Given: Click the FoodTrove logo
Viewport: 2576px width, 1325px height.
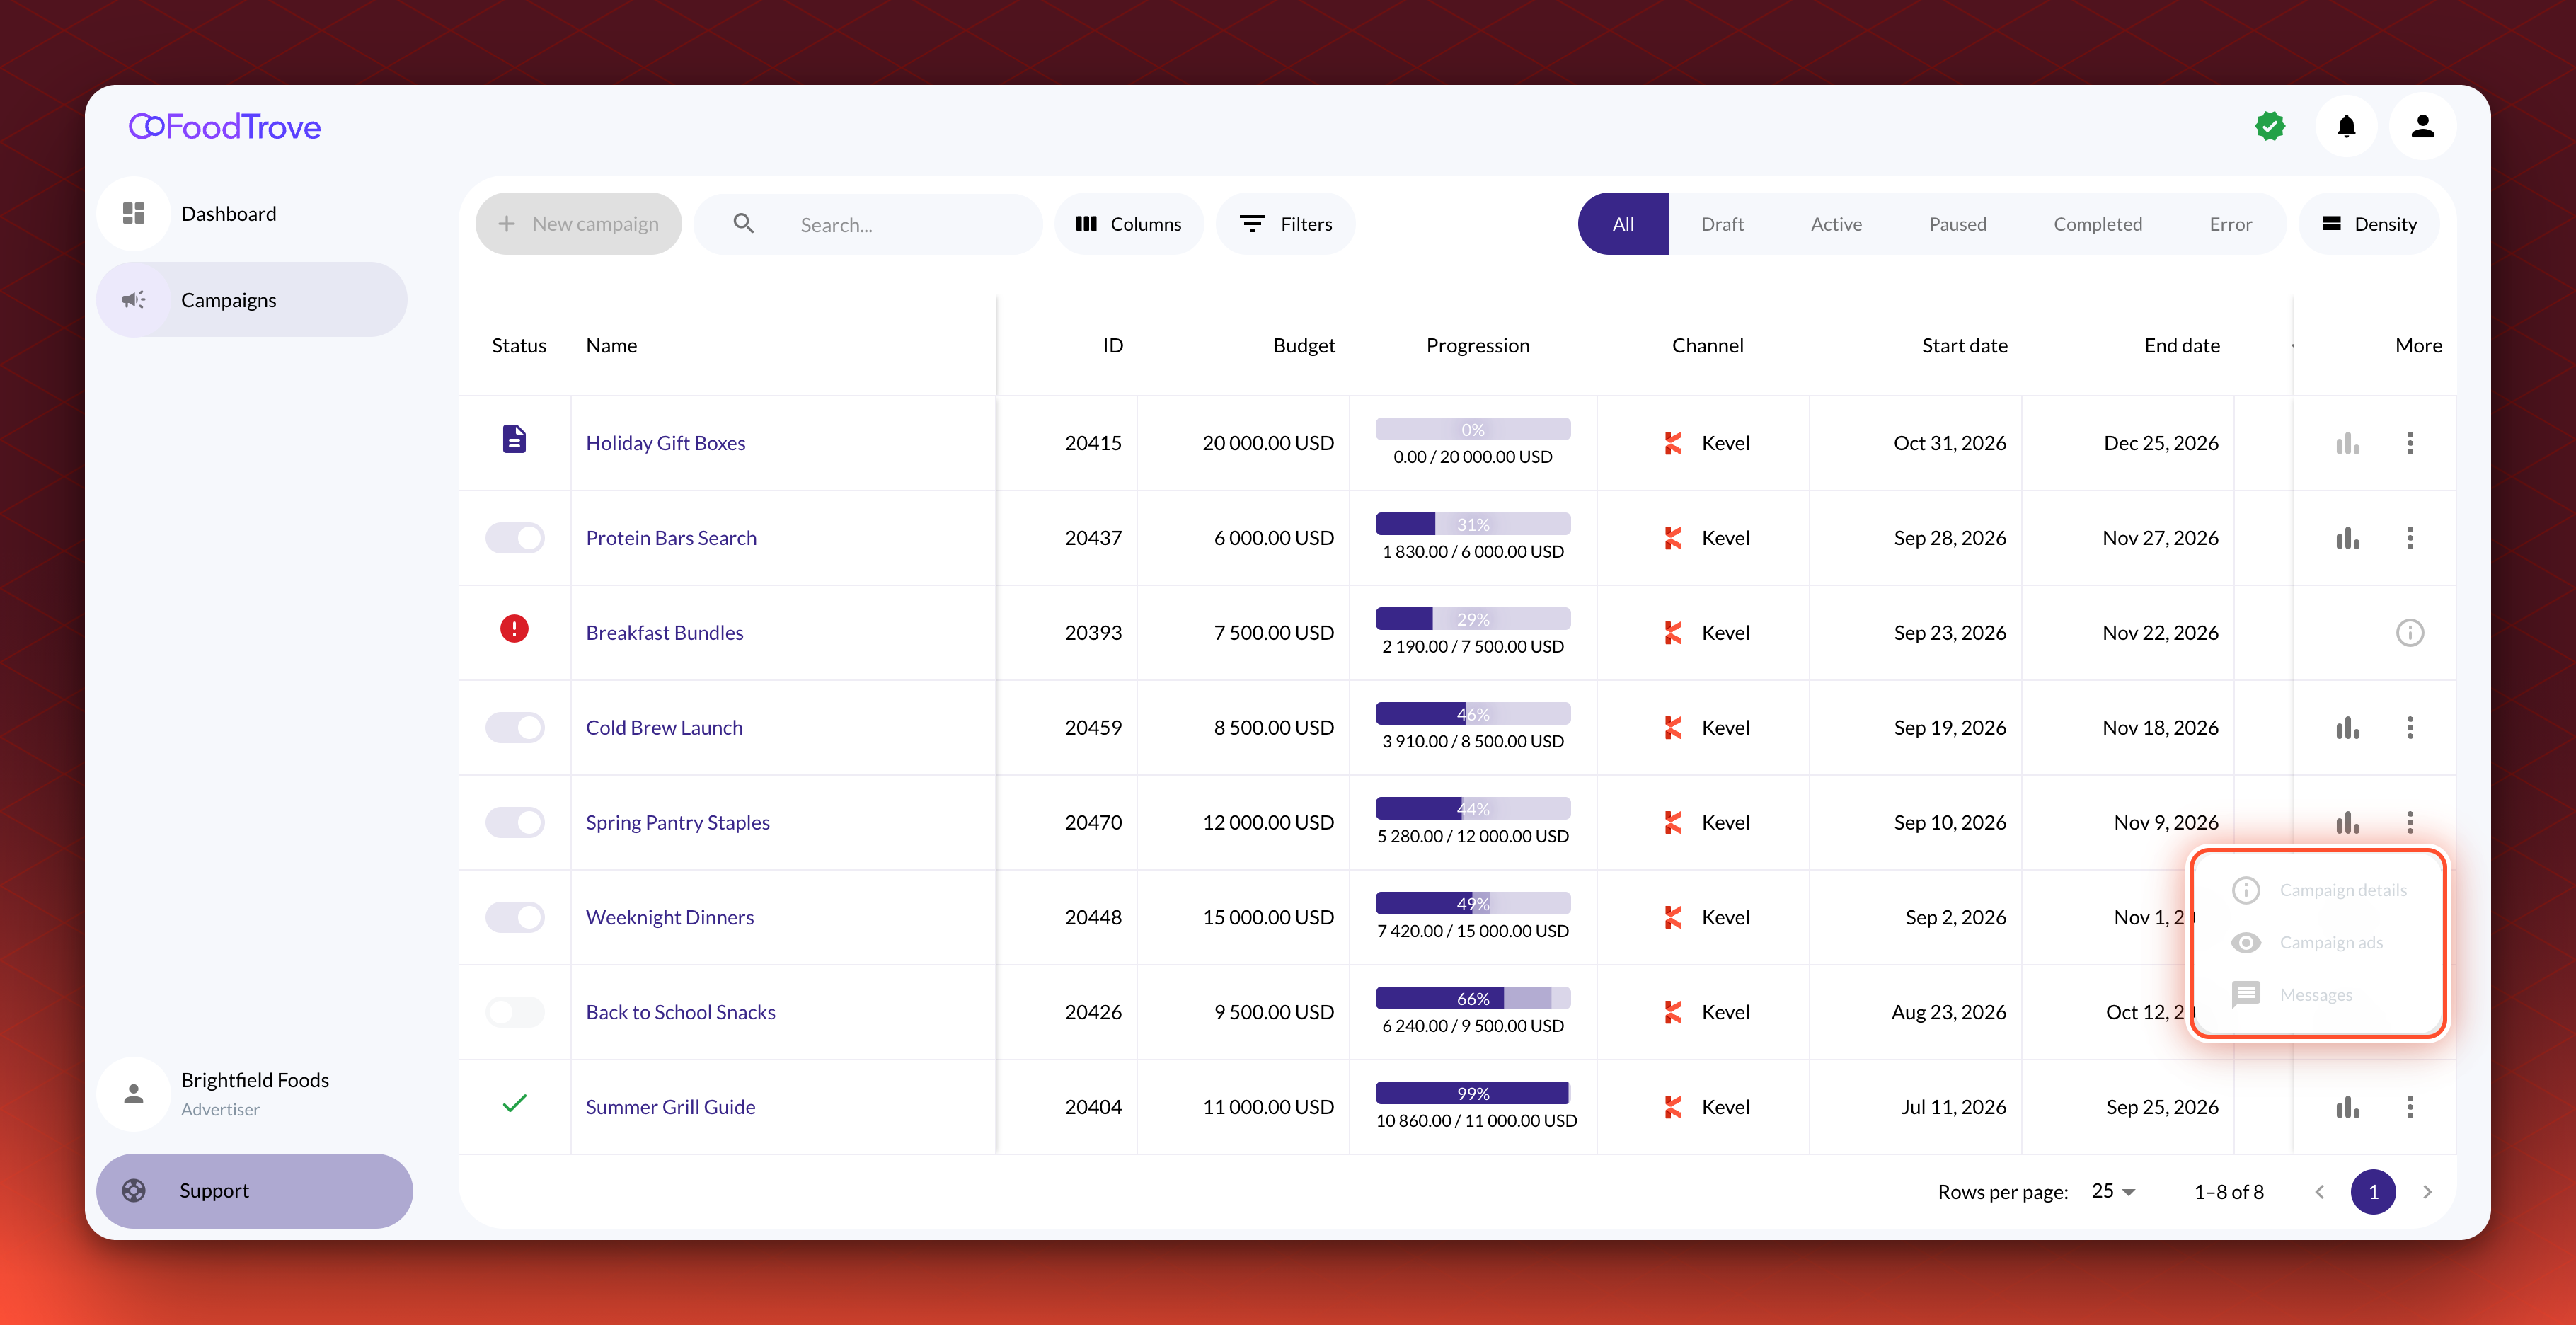Looking at the screenshot, I should click(225, 126).
